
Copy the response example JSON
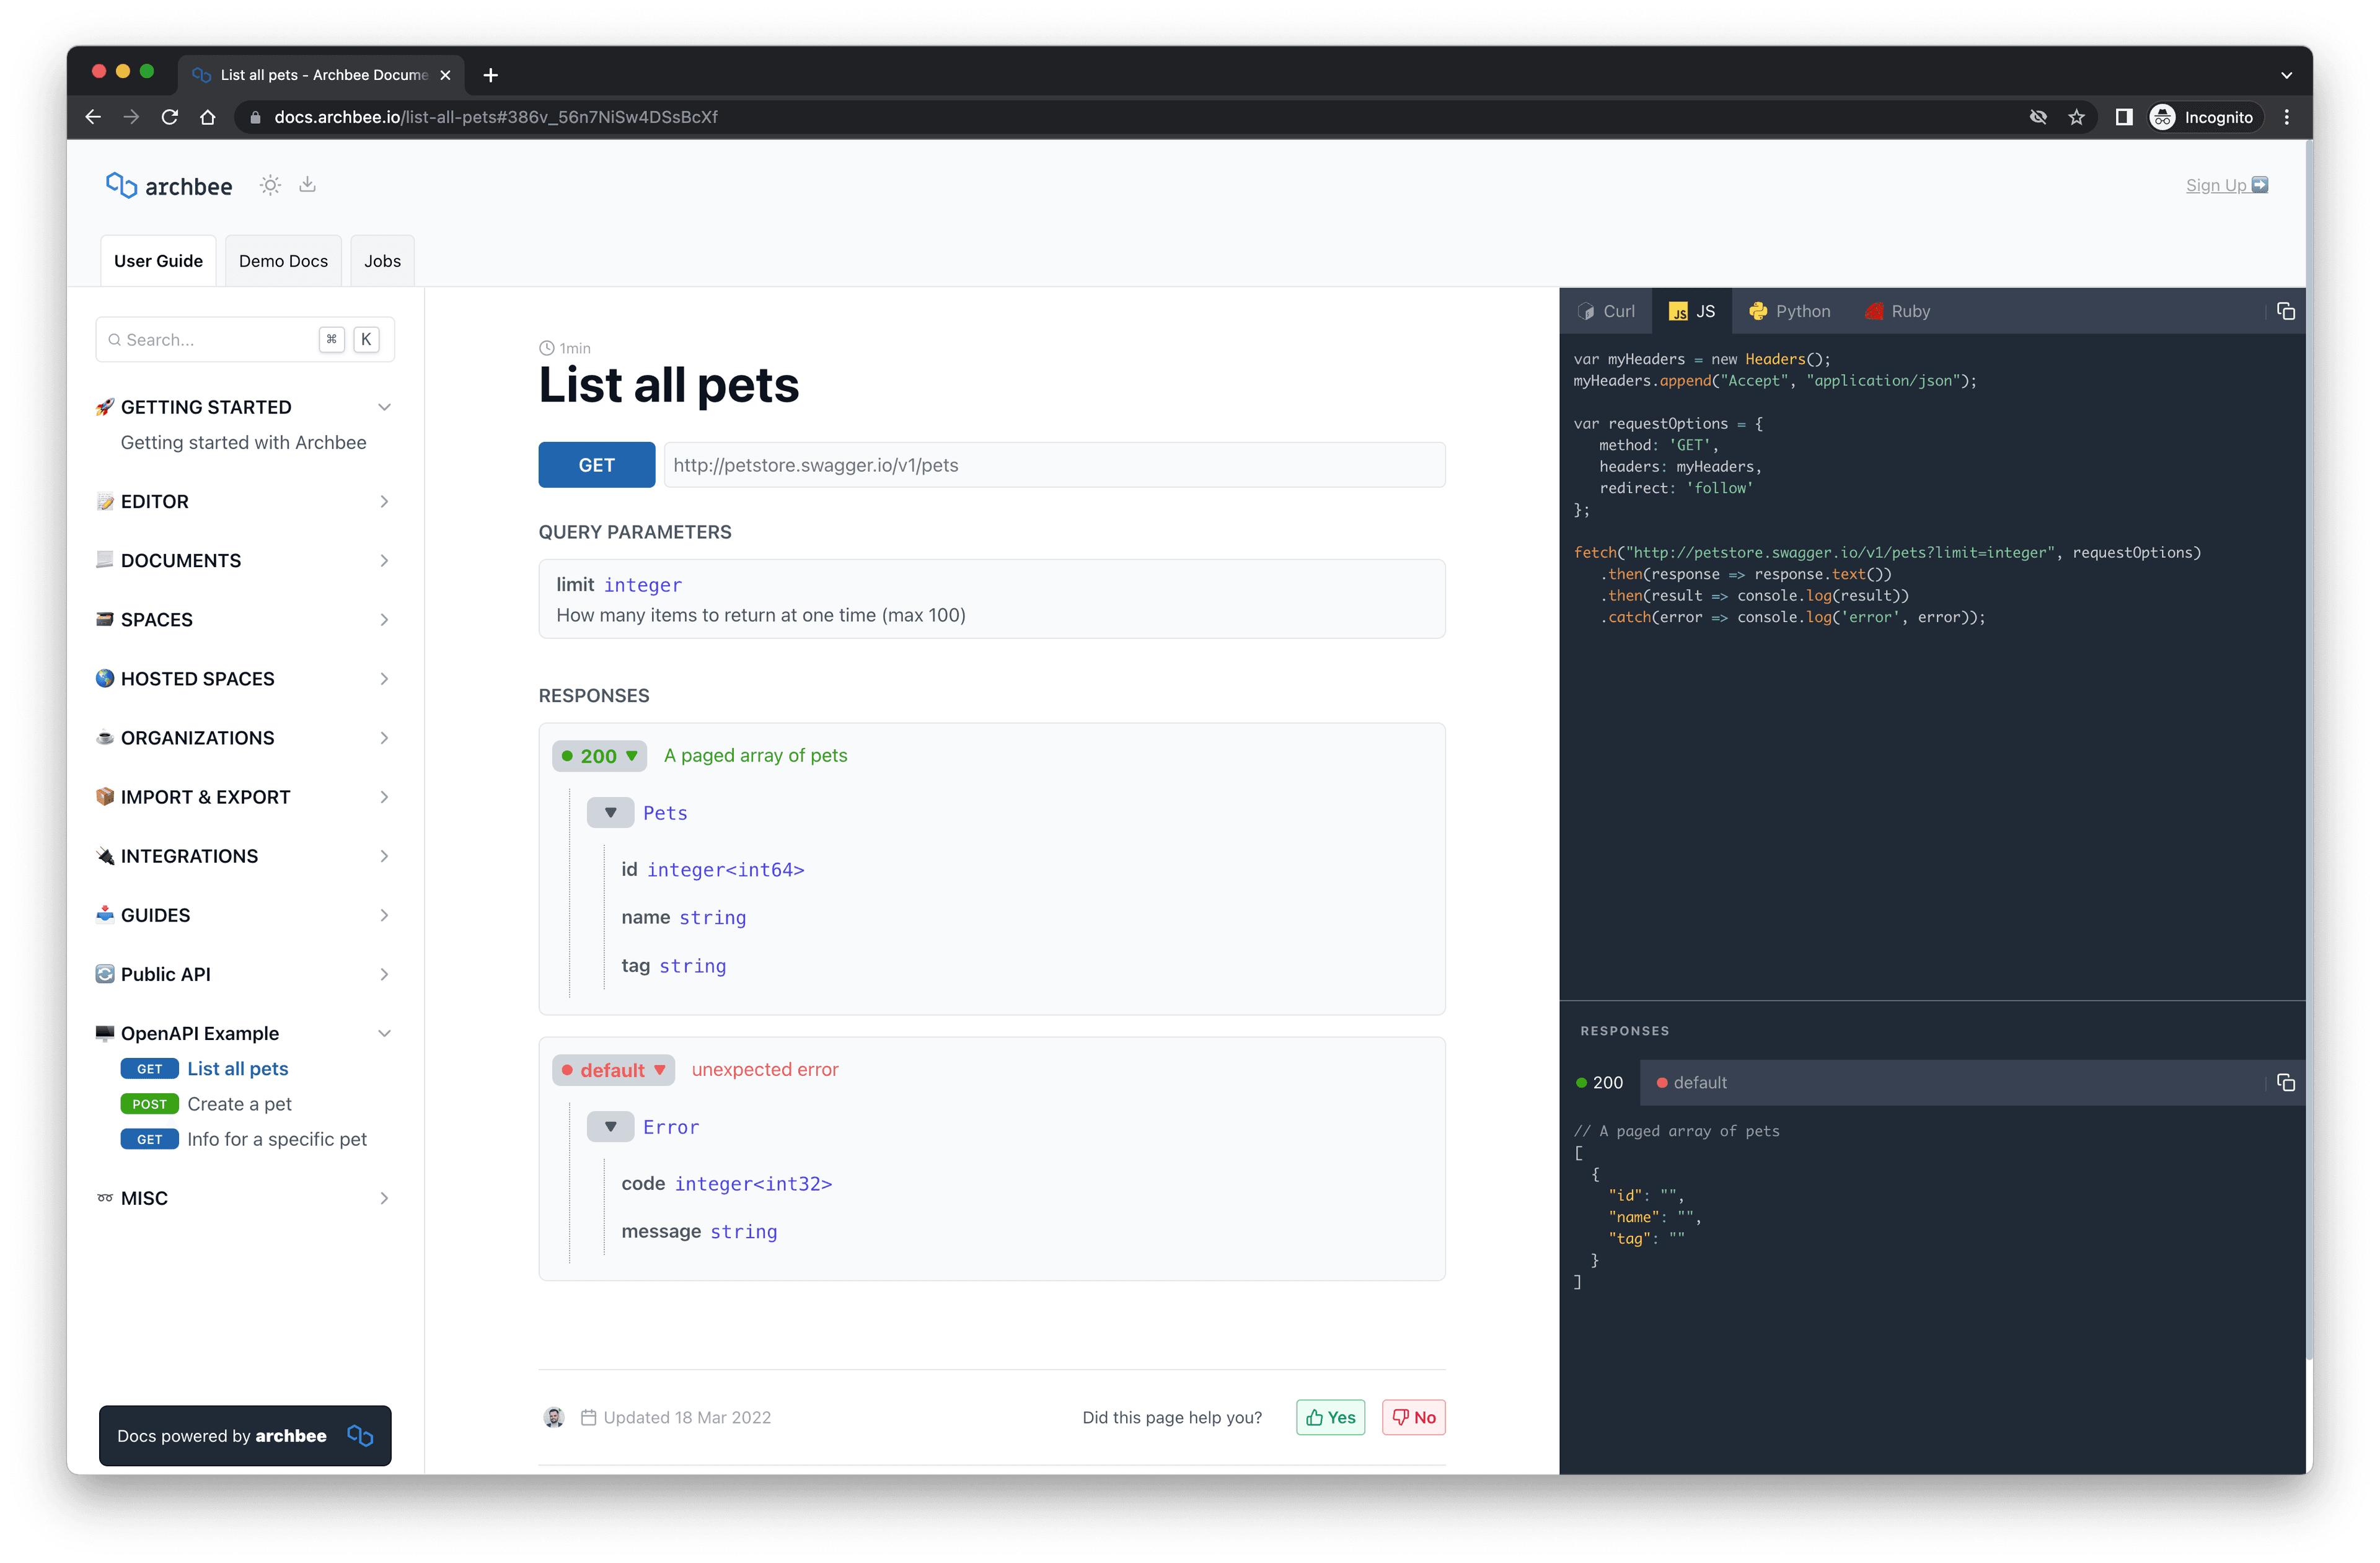(2285, 1083)
